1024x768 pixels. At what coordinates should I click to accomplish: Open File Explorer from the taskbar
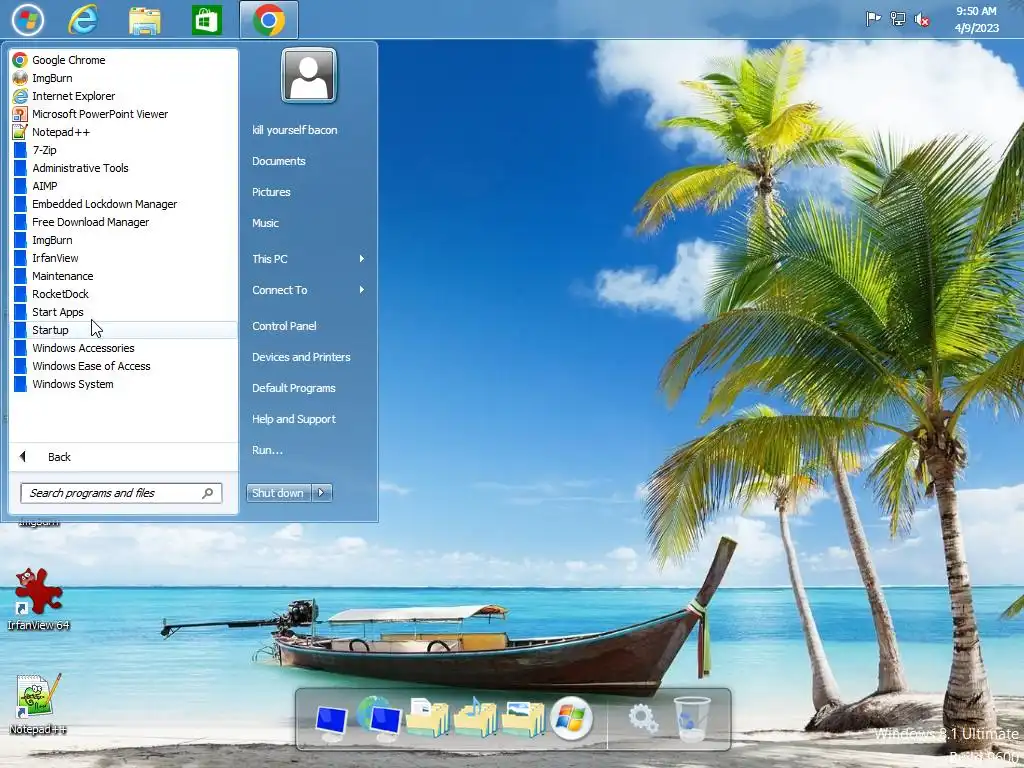[144, 20]
